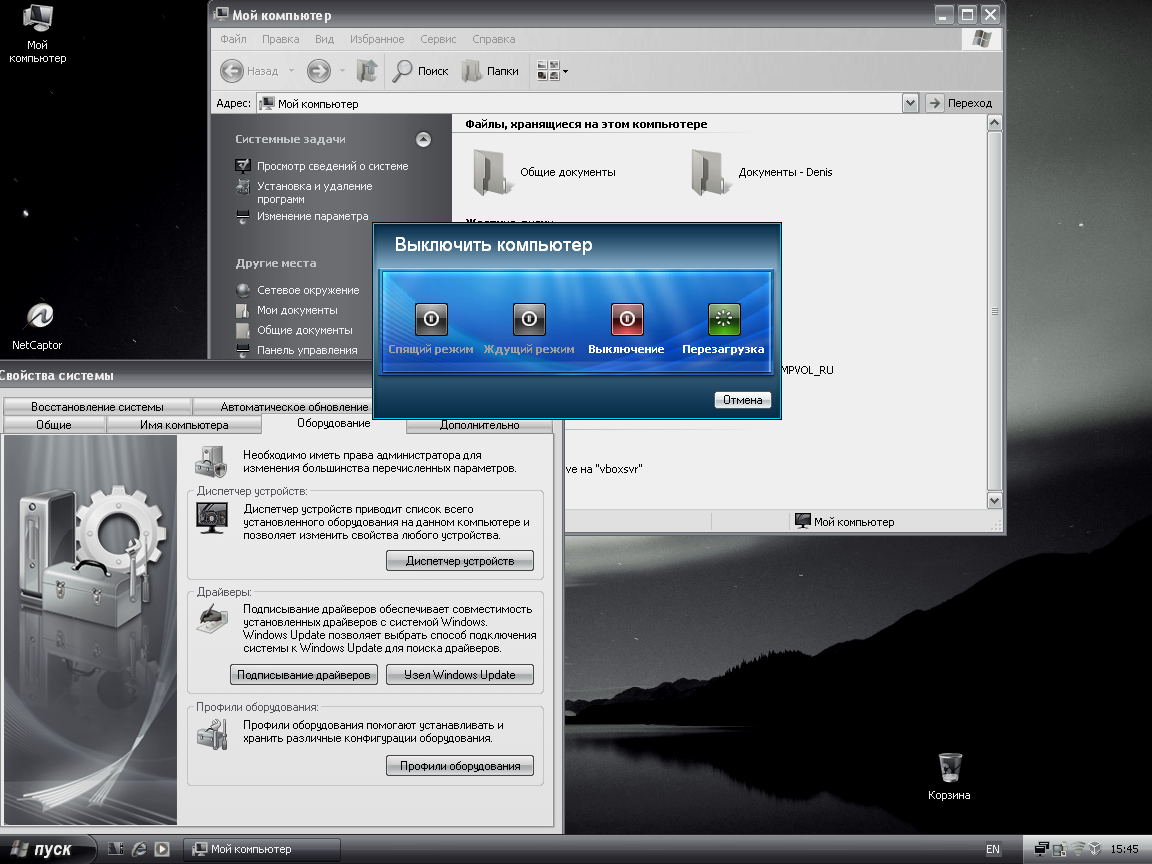The height and width of the screenshot is (864, 1152).
Task: Open Поиск search in Explorer toolbar
Action: [x=420, y=71]
